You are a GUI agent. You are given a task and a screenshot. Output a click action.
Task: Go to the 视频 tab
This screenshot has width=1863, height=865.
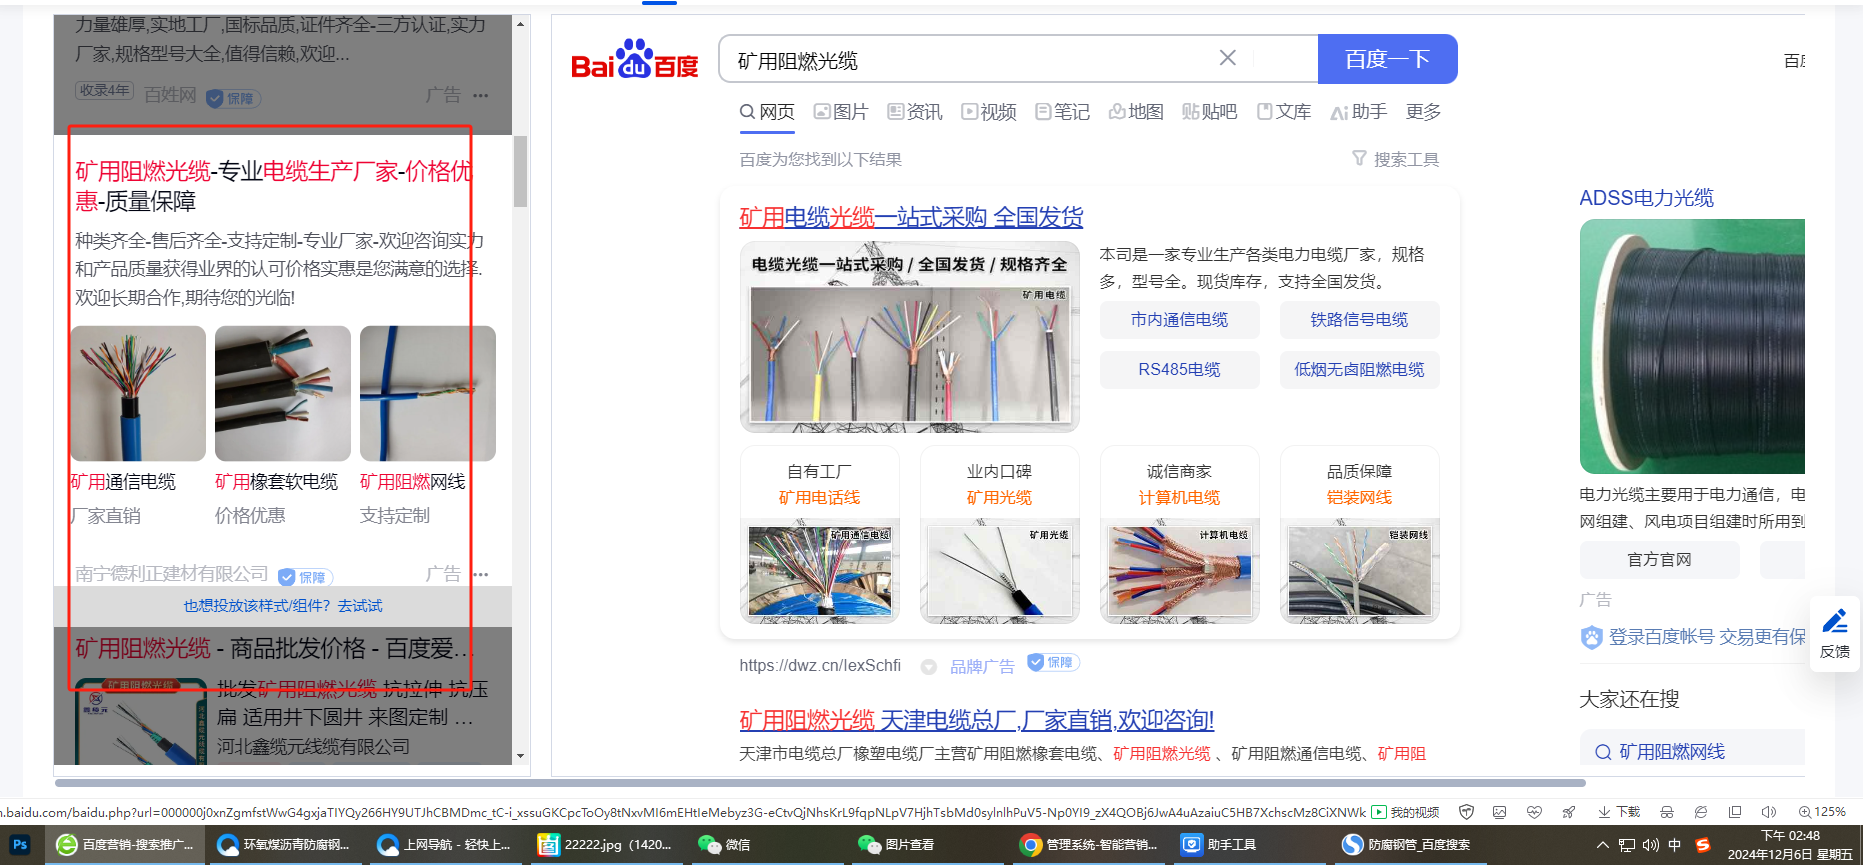[989, 112]
